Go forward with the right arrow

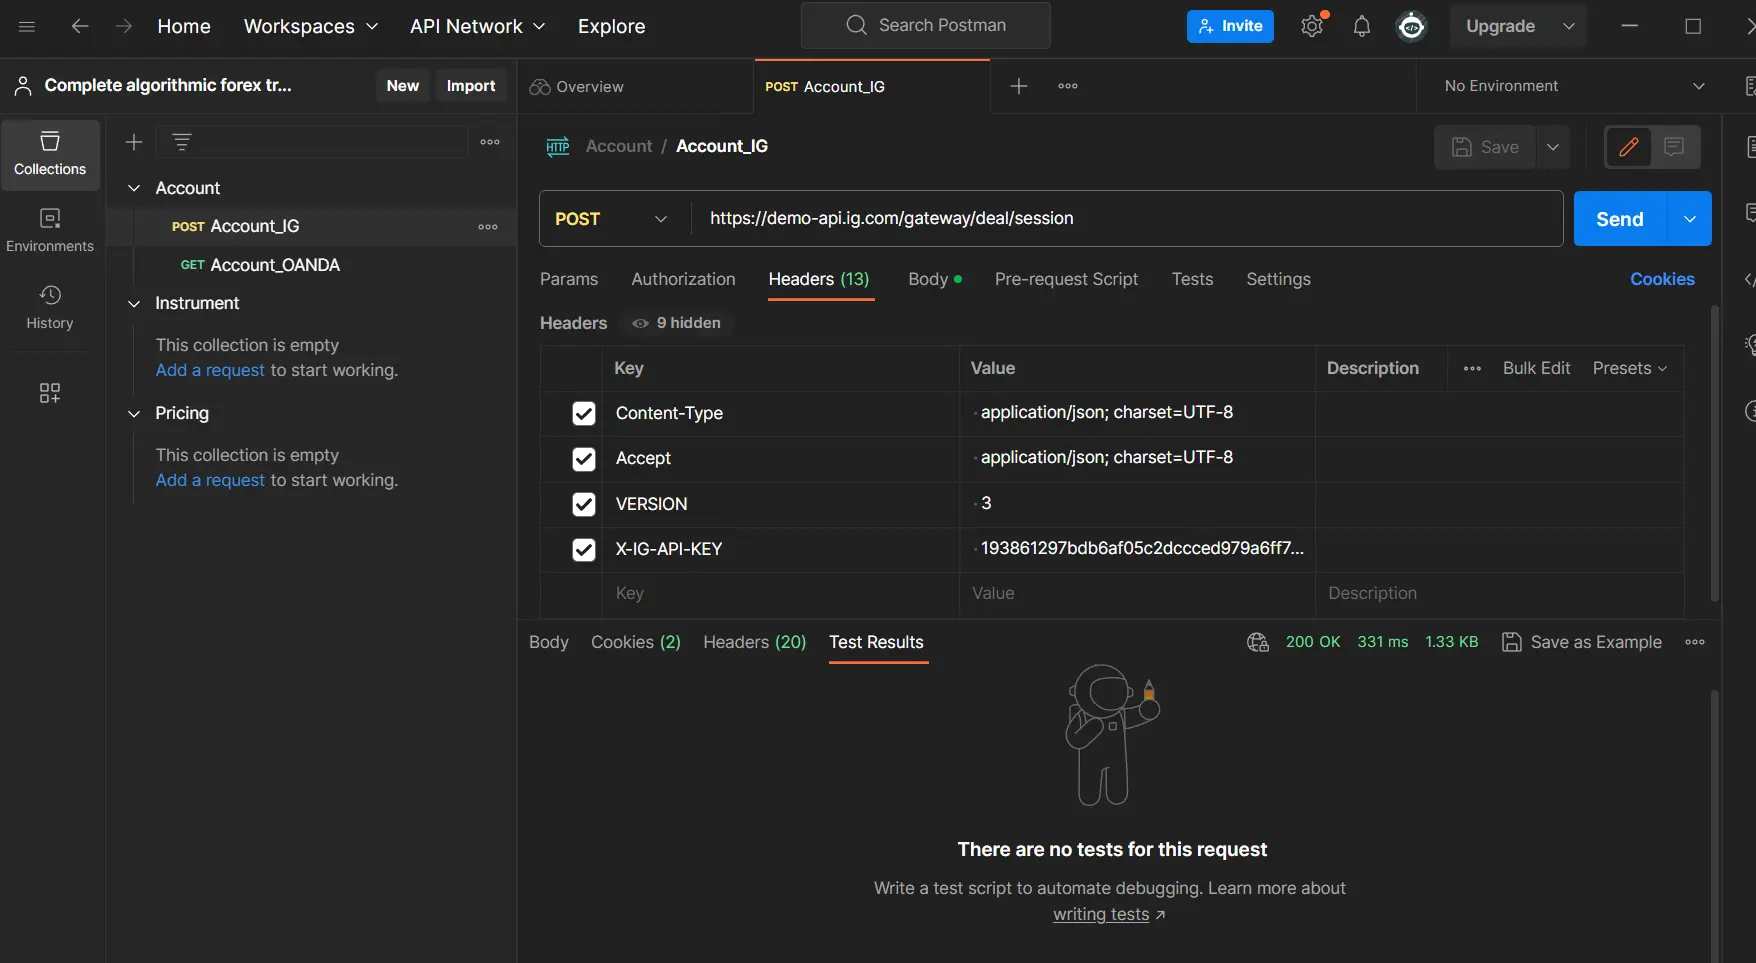(124, 26)
